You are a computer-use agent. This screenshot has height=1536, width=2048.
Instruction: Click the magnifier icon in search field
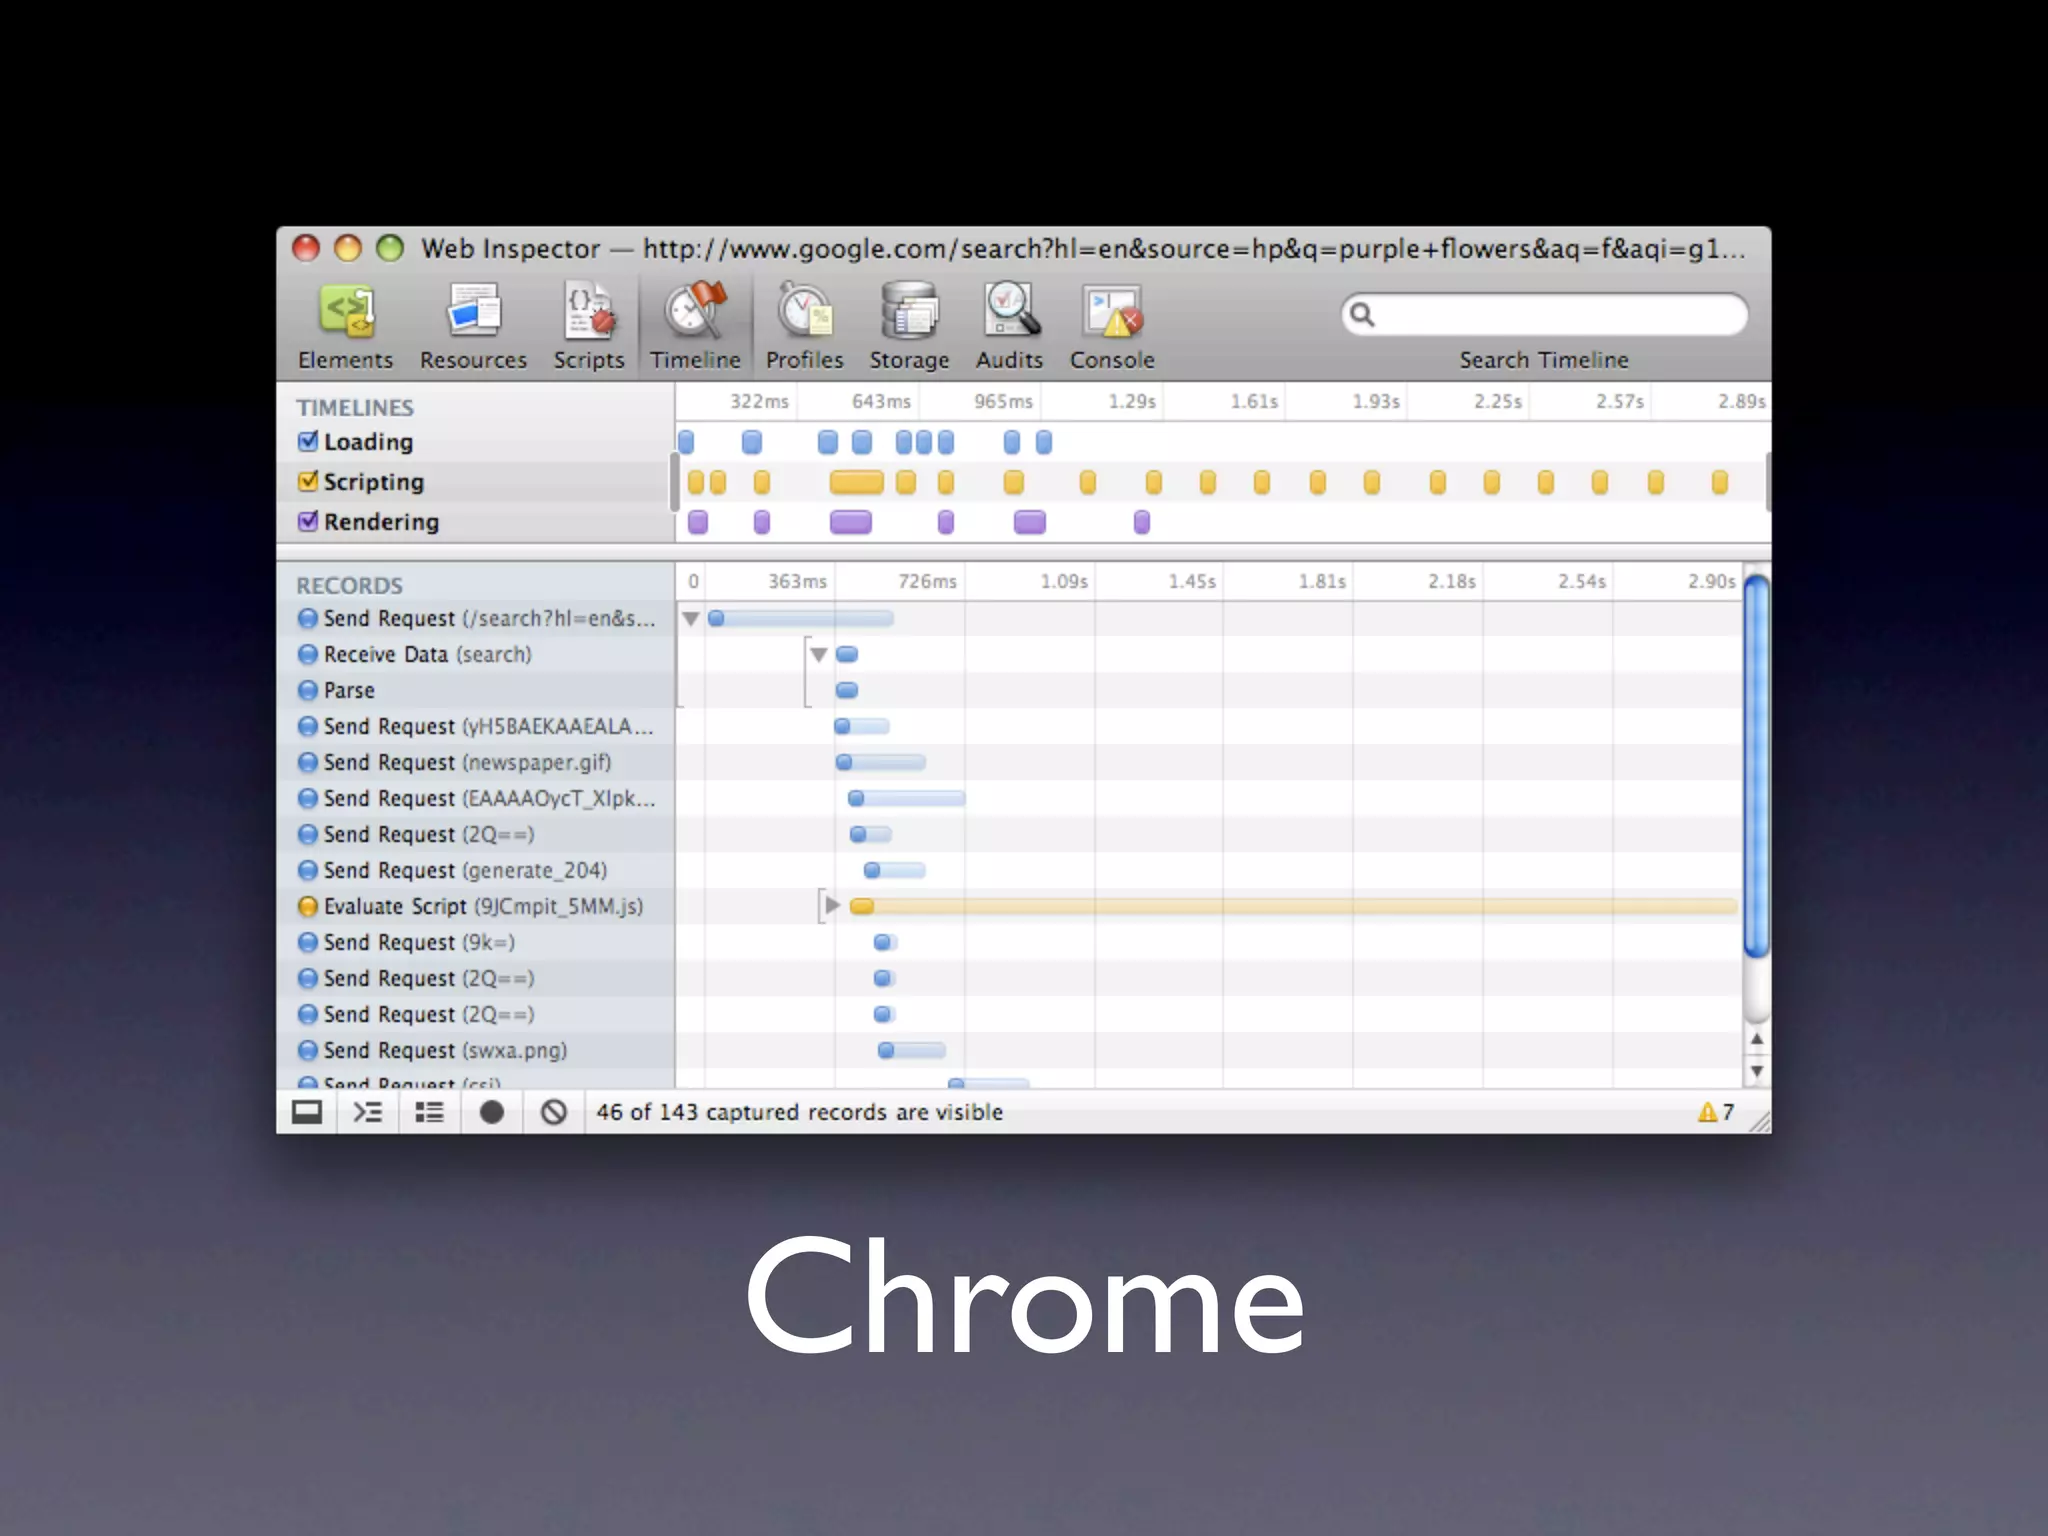click(x=1362, y=315)
